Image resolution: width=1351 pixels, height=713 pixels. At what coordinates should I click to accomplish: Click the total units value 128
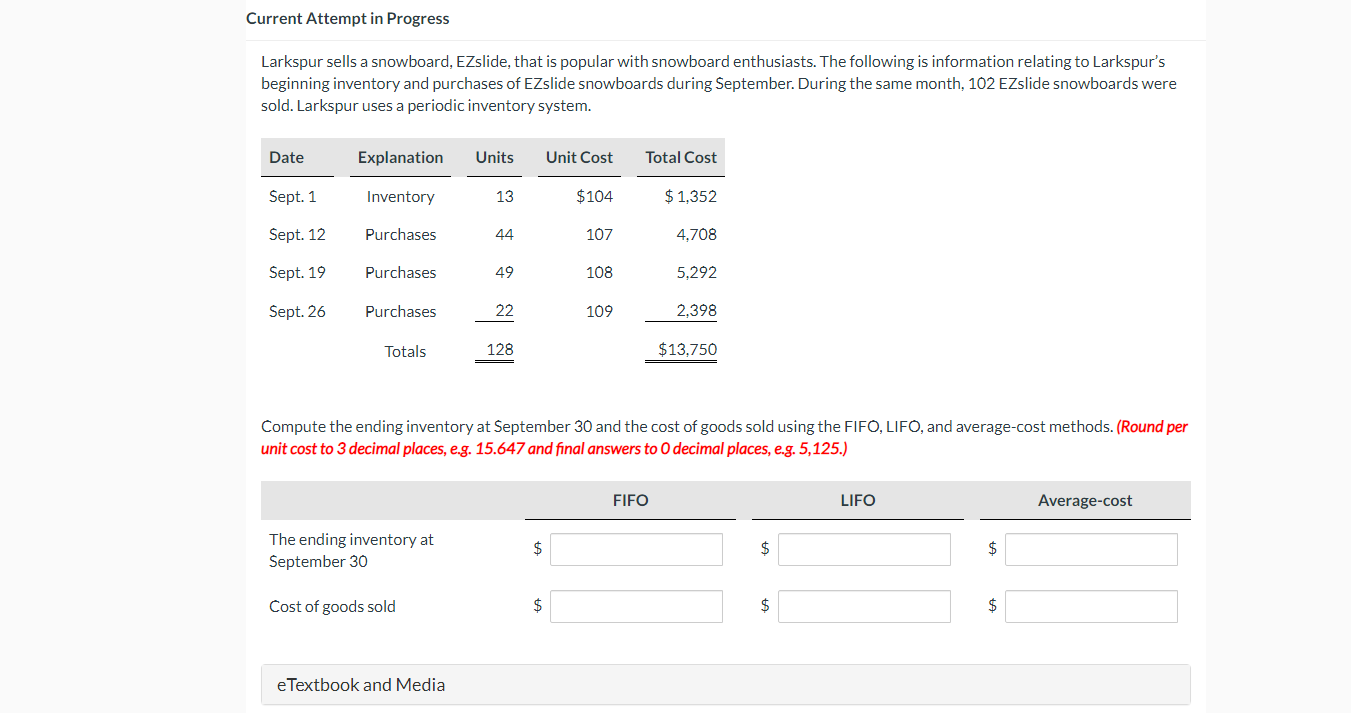click(x=500, y=350)
